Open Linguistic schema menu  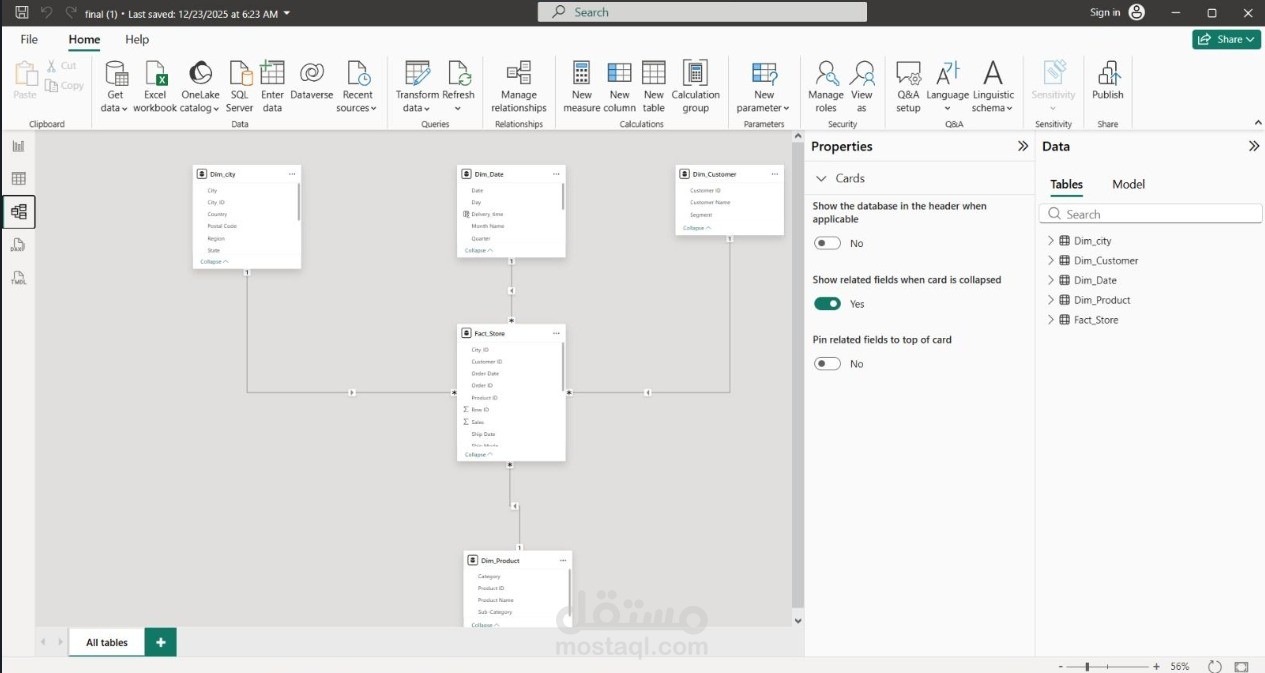click(993, 87)
